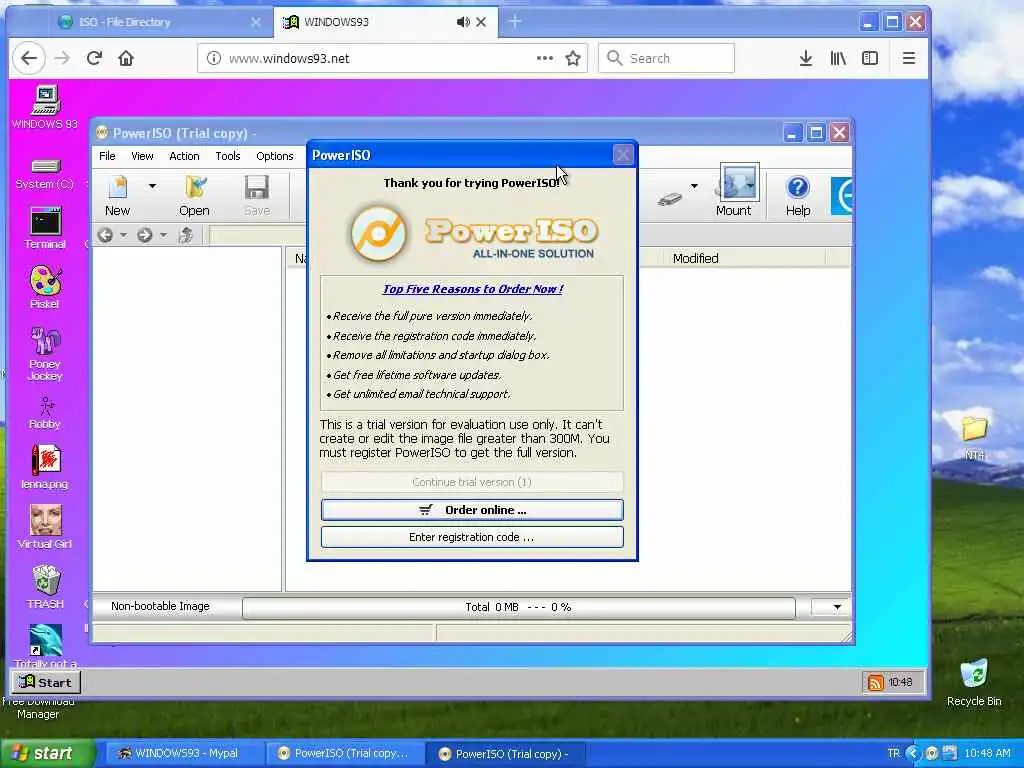Screen dimensions: 1024x768
Task: Open the Piskel paint icon
Action: 45,287
